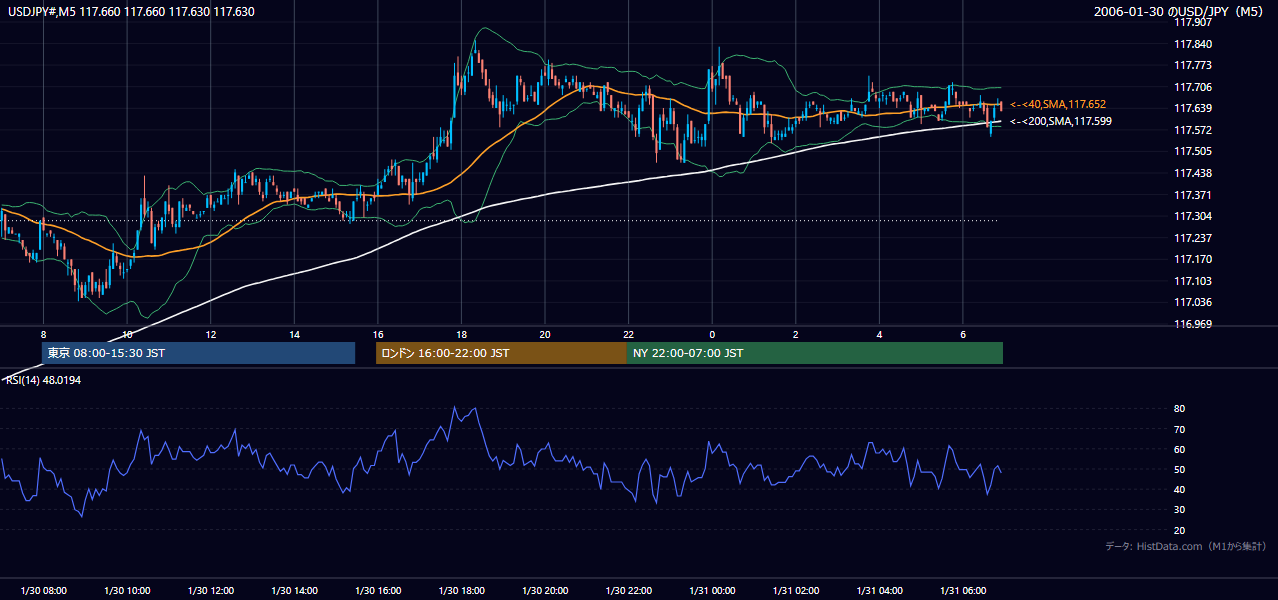Click RSI scale value 60

point(1179,449)
